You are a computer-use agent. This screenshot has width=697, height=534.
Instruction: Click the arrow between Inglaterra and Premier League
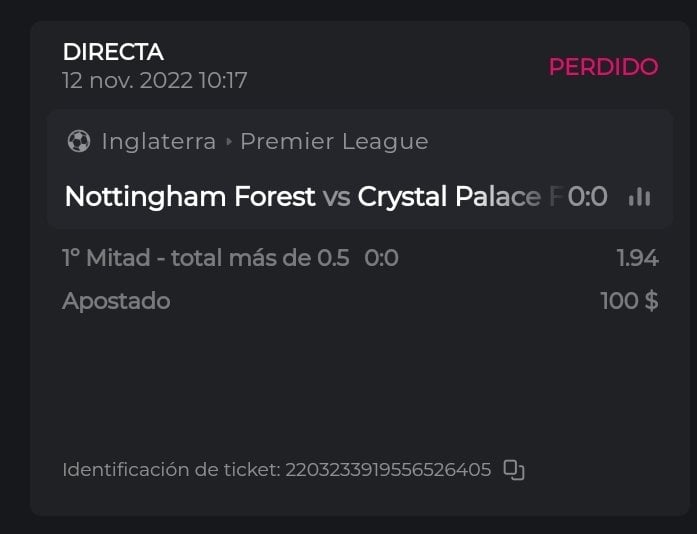(228, 142)
